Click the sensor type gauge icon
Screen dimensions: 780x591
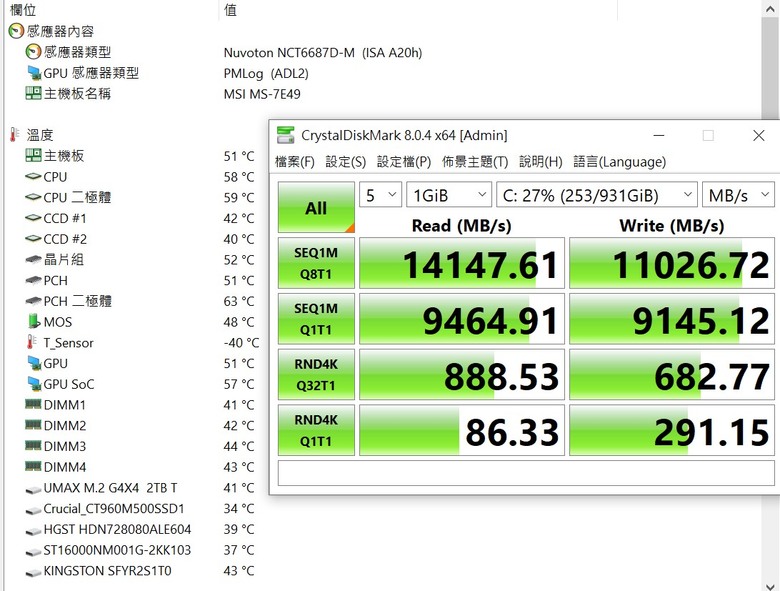[33, 51]
